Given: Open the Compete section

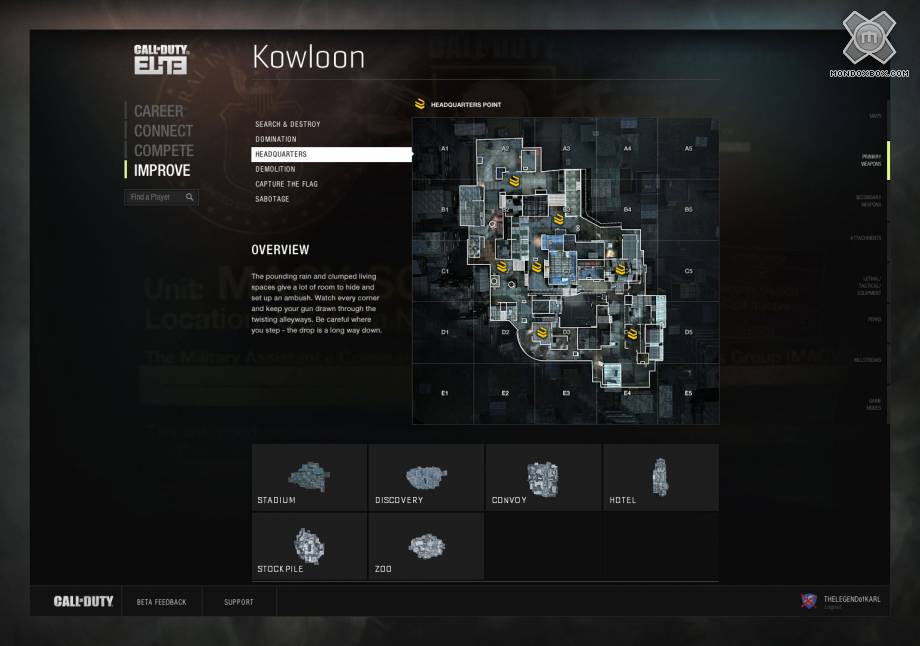Looking at the screenshot, I should [x=164, y=150].
